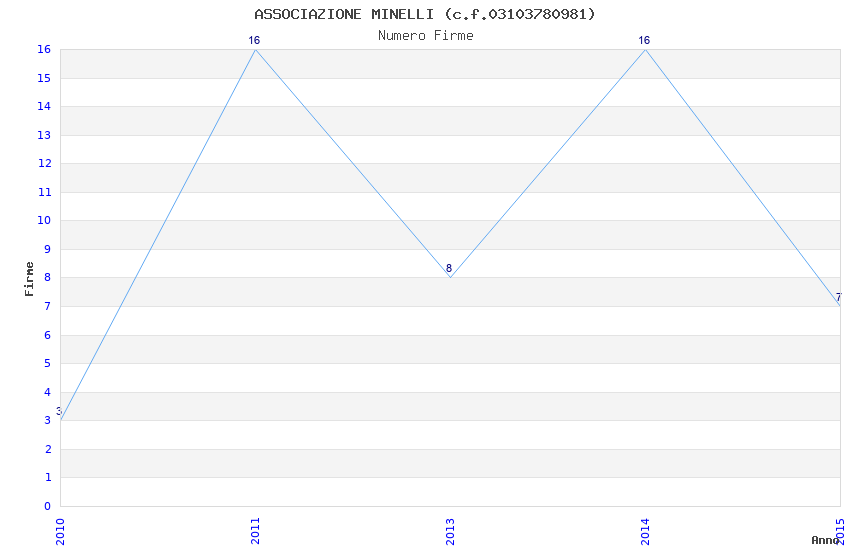Click the data label 8 above 2013
Image resolution: width=850 pixels, height=550 pixels.
[449, 268]
